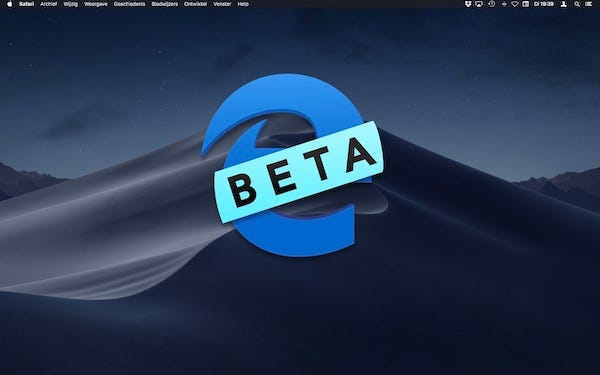The height and width of the screenshot is (375, 600).
Task: Open the Wijzig menu
Action: pos(70,4)
